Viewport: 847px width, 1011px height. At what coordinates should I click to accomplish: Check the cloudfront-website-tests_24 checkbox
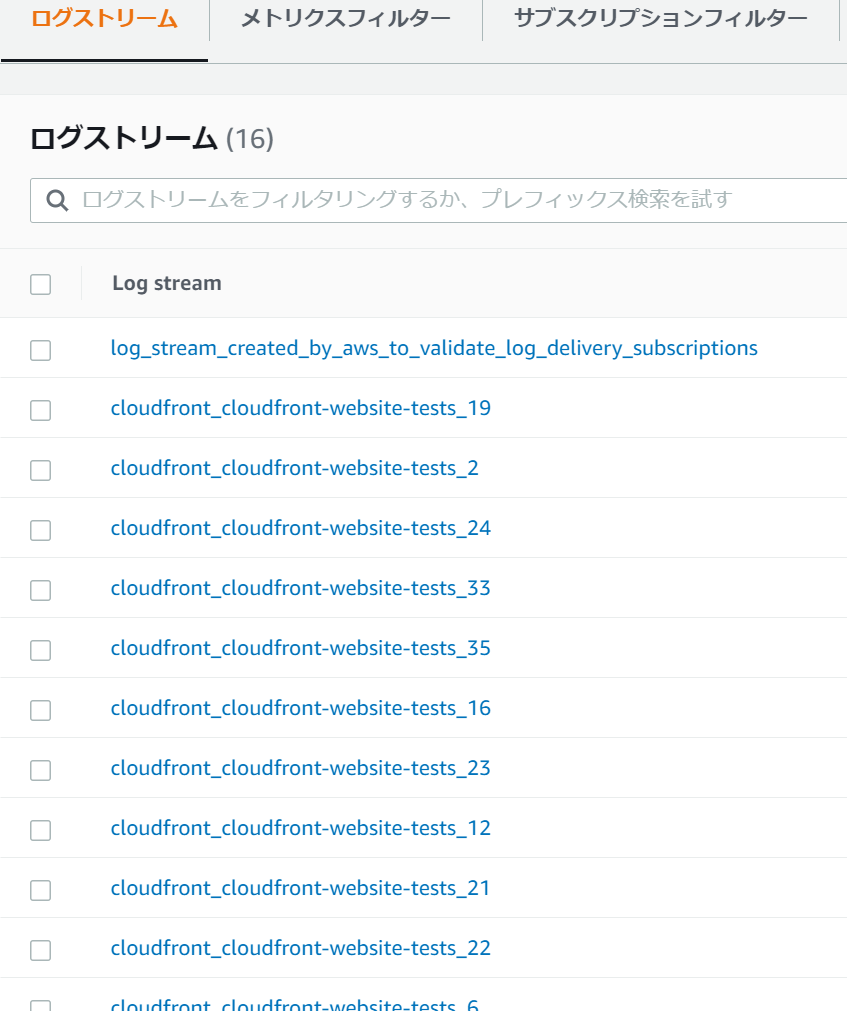(x=40, y=529)
